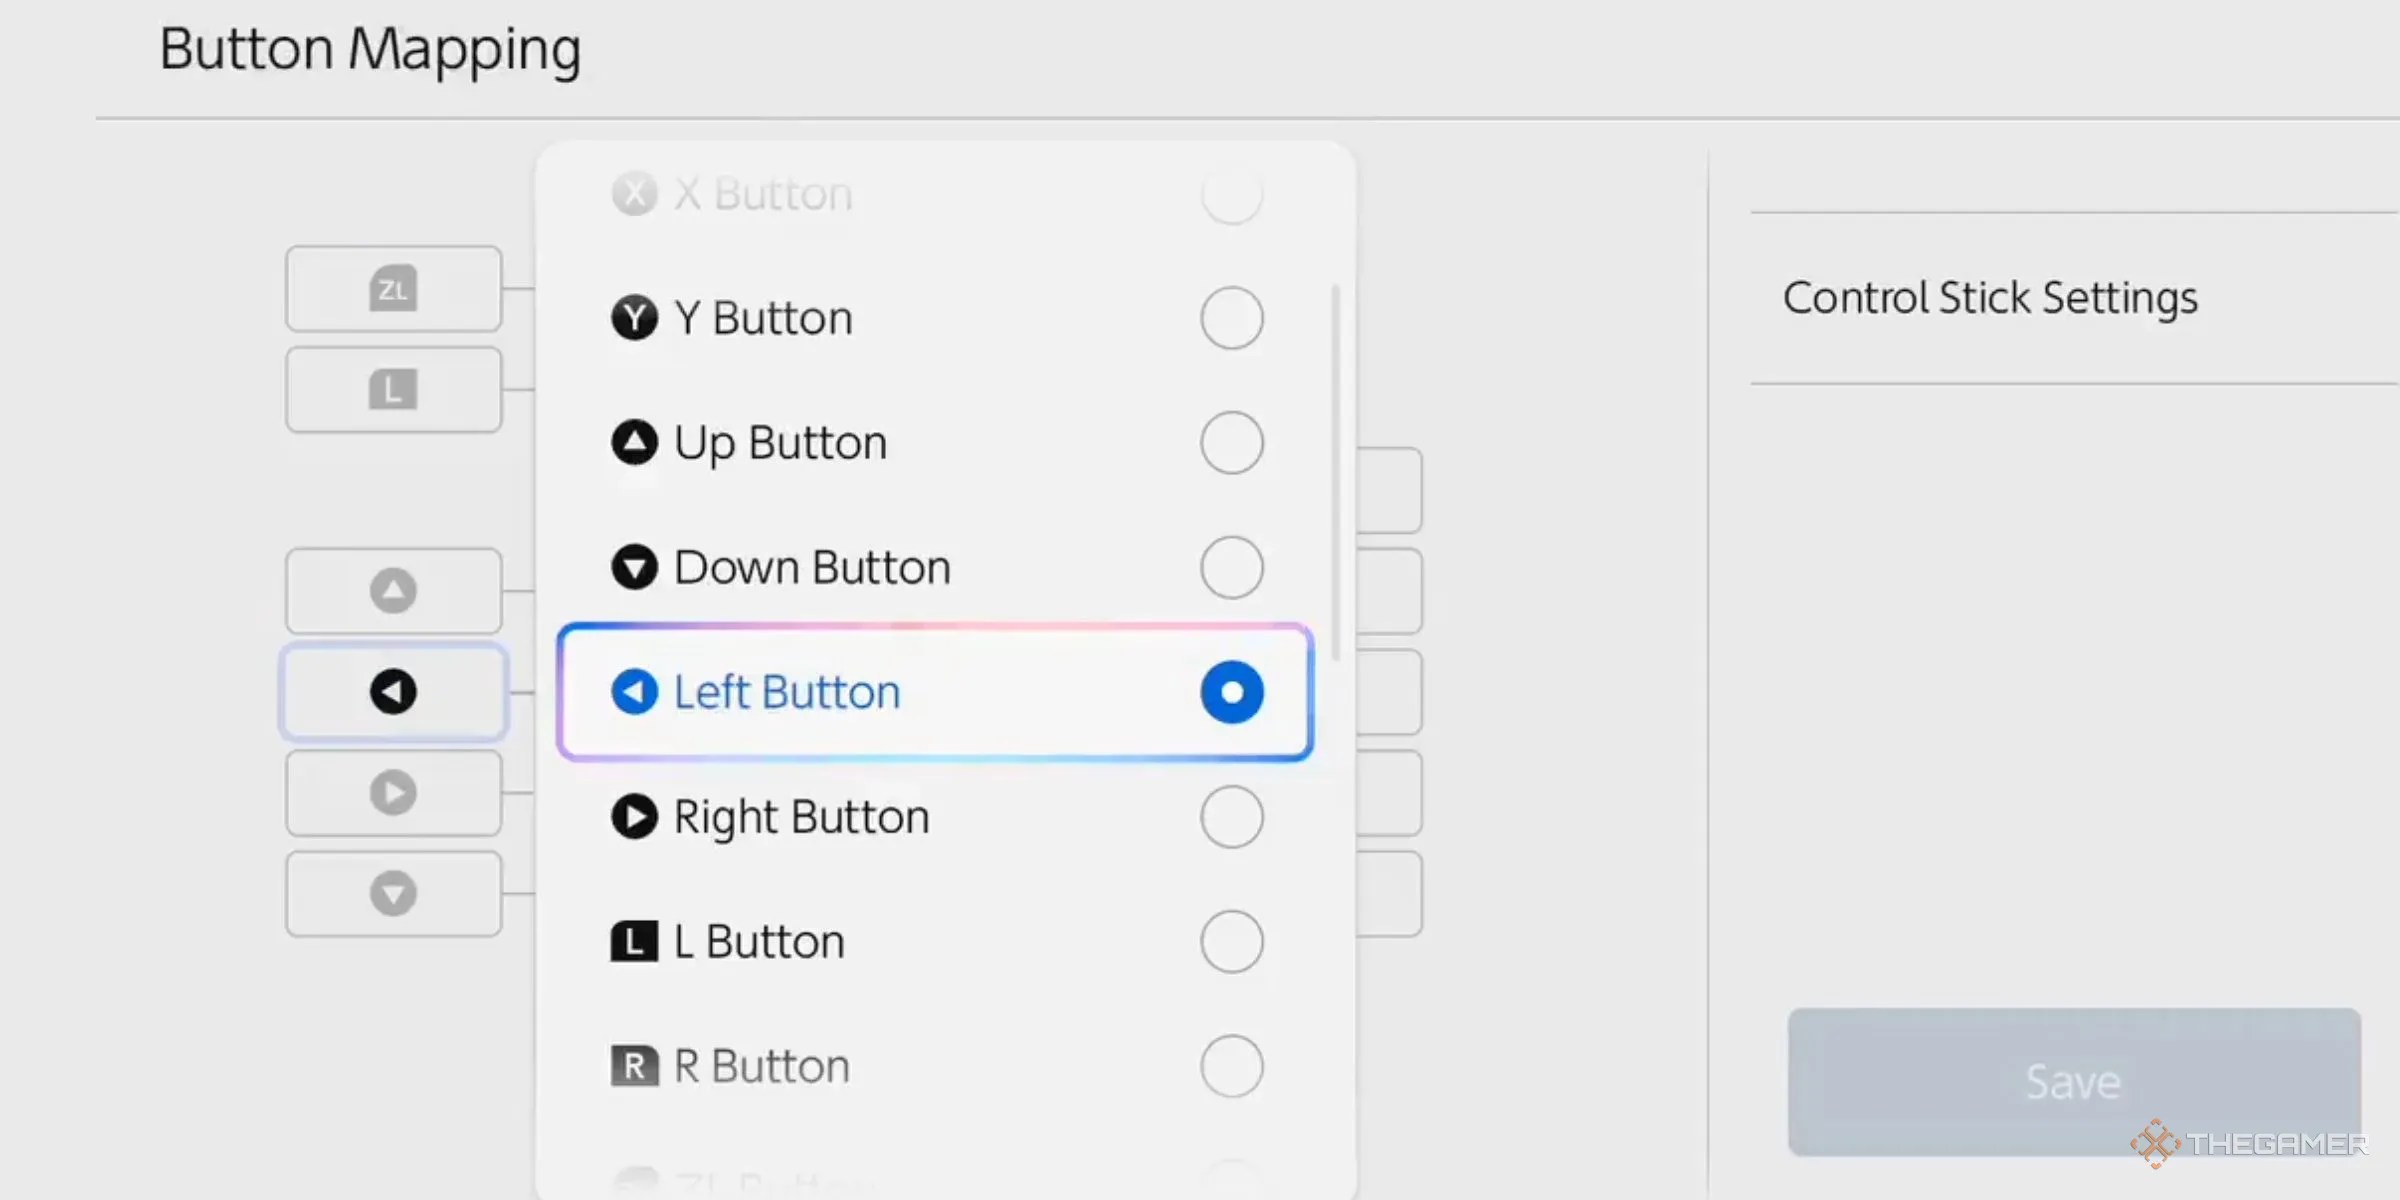Viewport: 2400px width, 1200px height.
Task: Pick the L Button radio option
Action: (x=1231, y=942)
